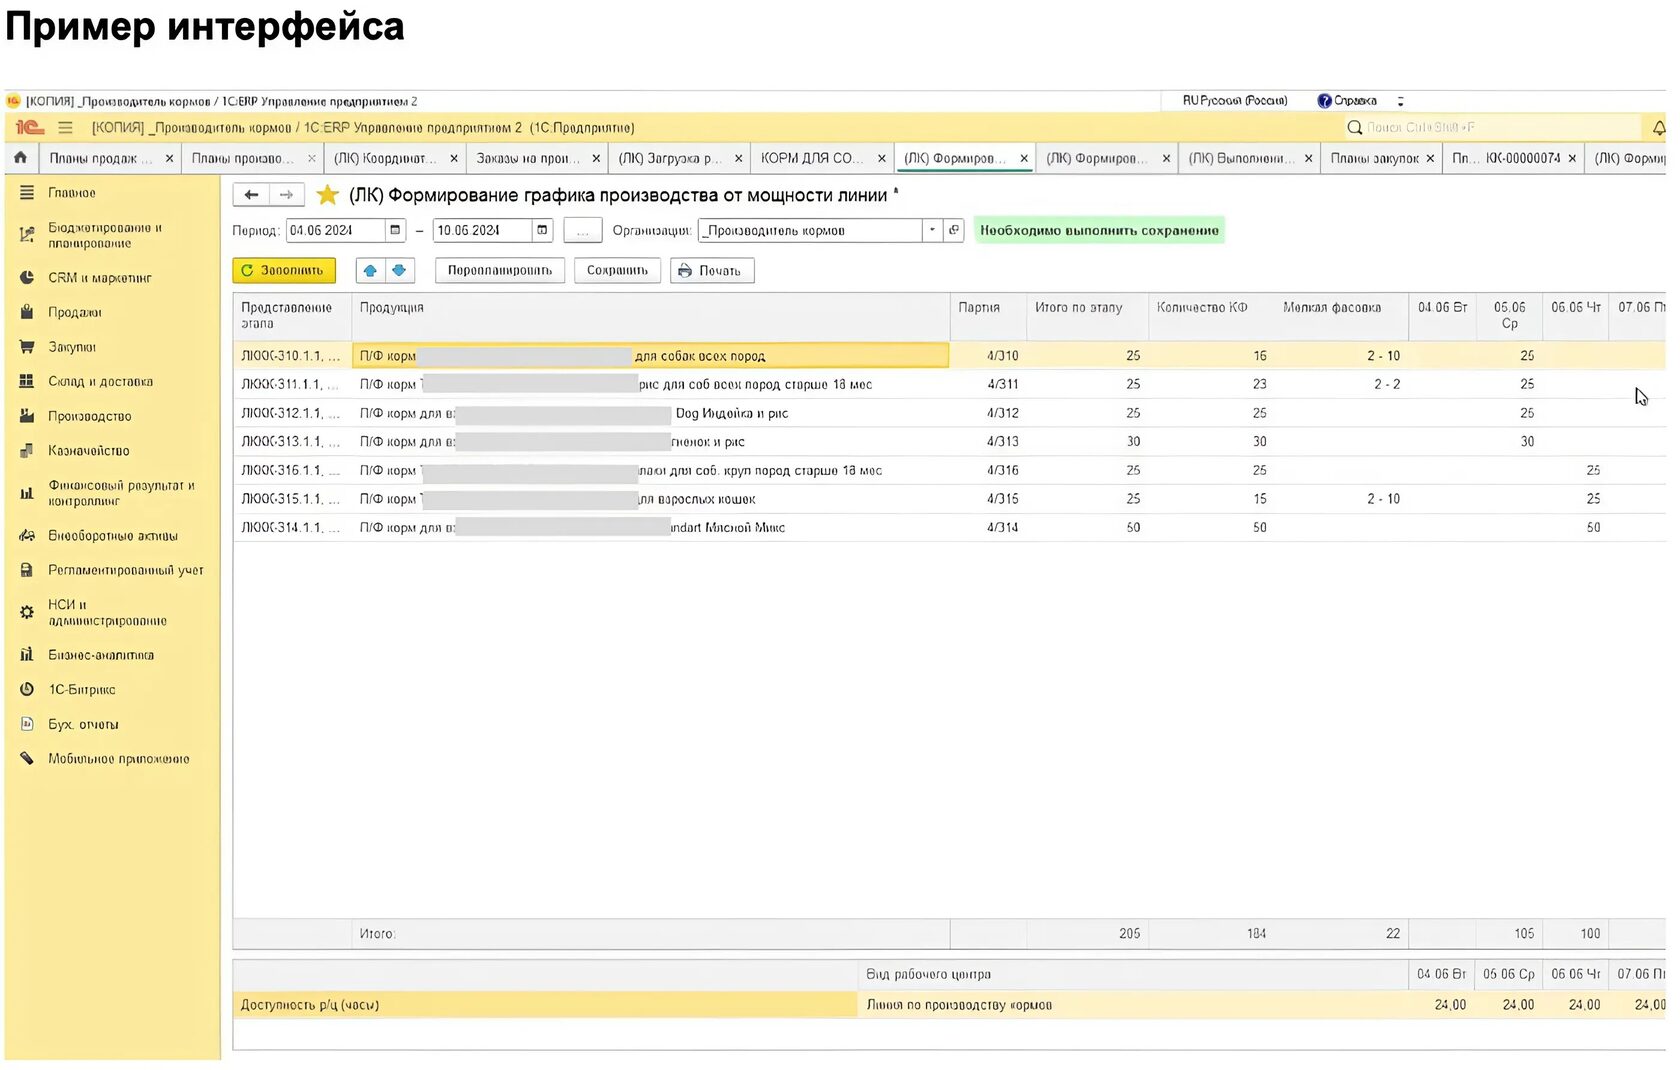Open calendar picker for start date 04.06.2024

[x=395, y=230]
